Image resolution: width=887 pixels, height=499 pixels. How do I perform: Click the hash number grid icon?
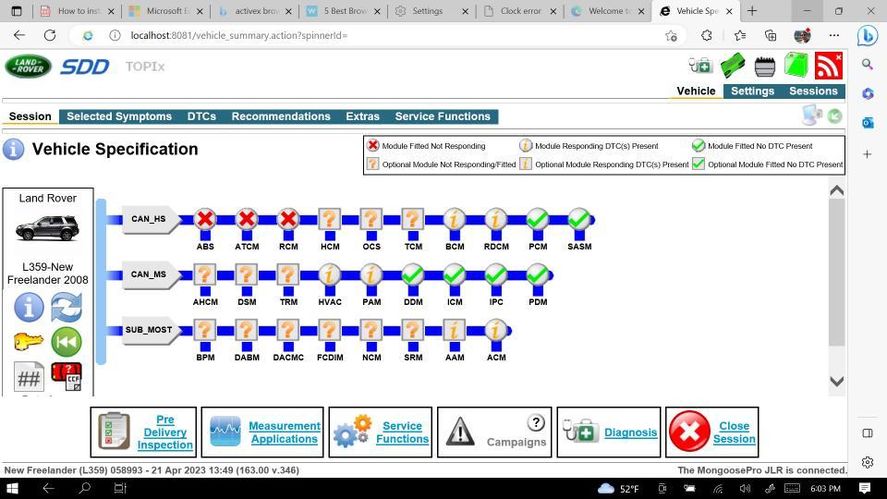click(29, 377)
